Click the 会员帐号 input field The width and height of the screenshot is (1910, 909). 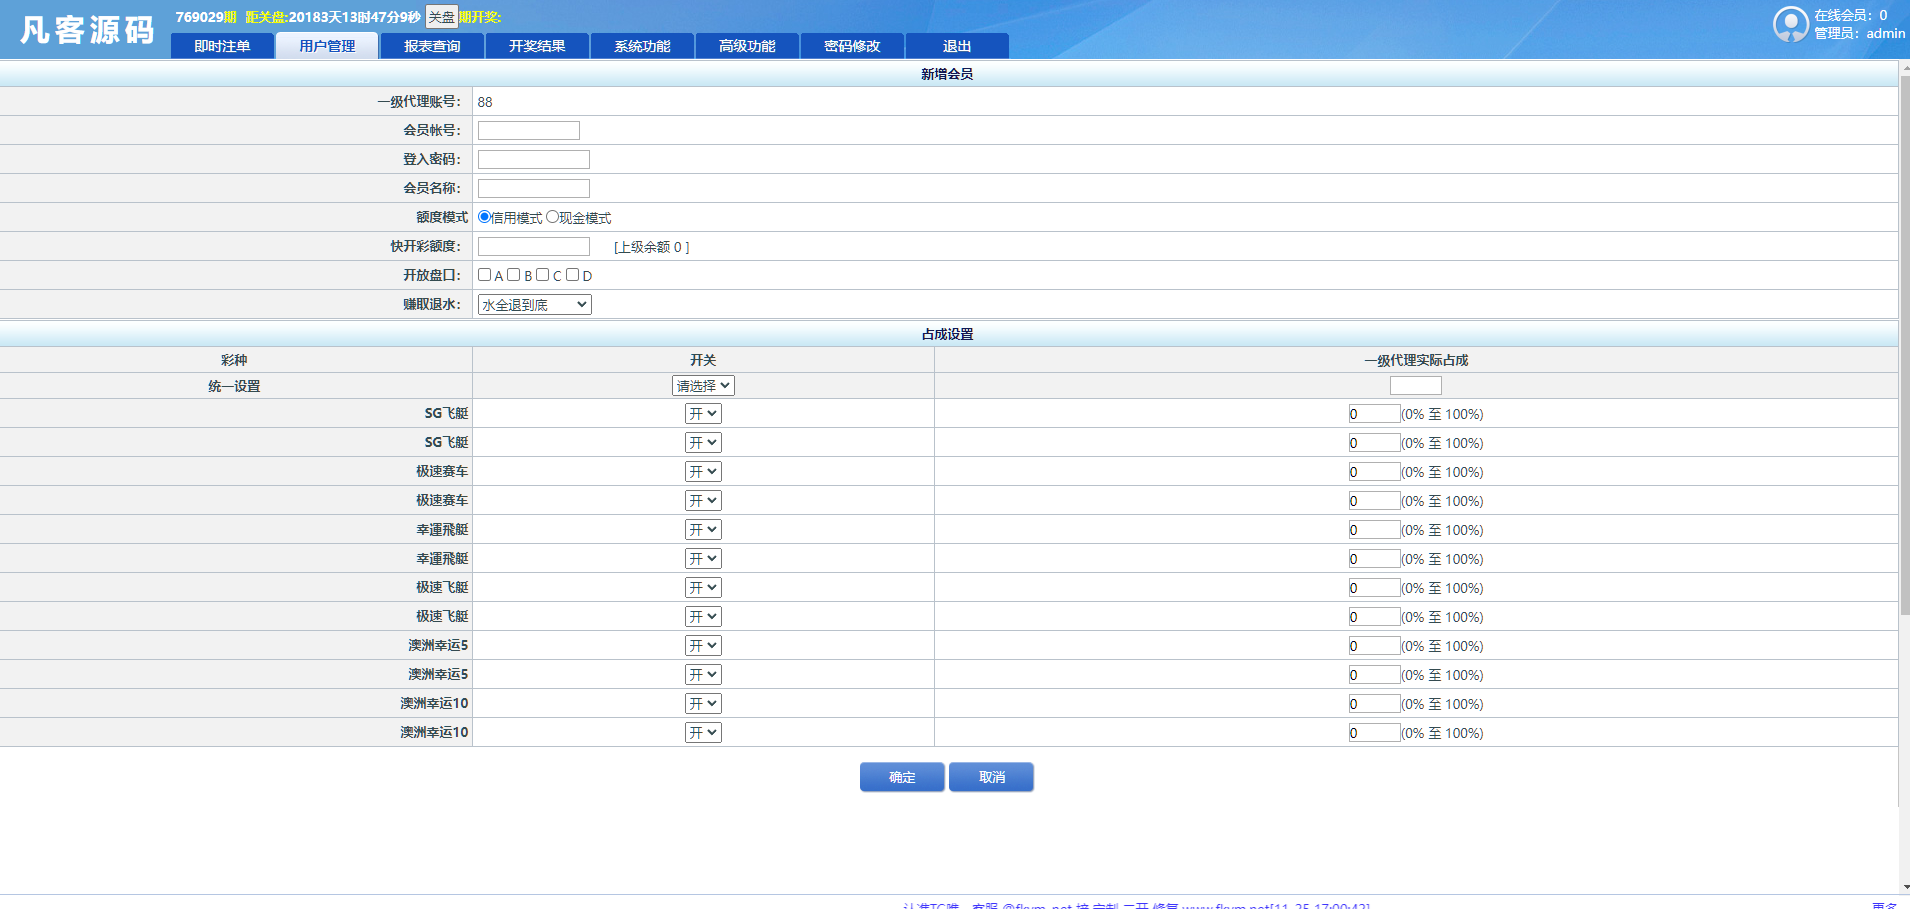tap(528, 130)
